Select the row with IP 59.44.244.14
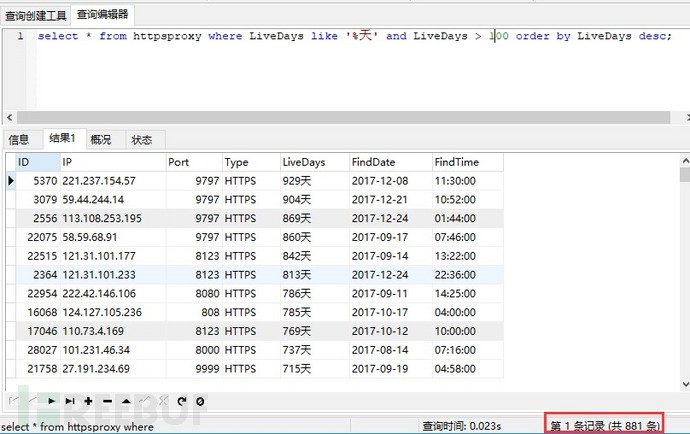Viewport: 690px width, 434px height. pos(254,199)
